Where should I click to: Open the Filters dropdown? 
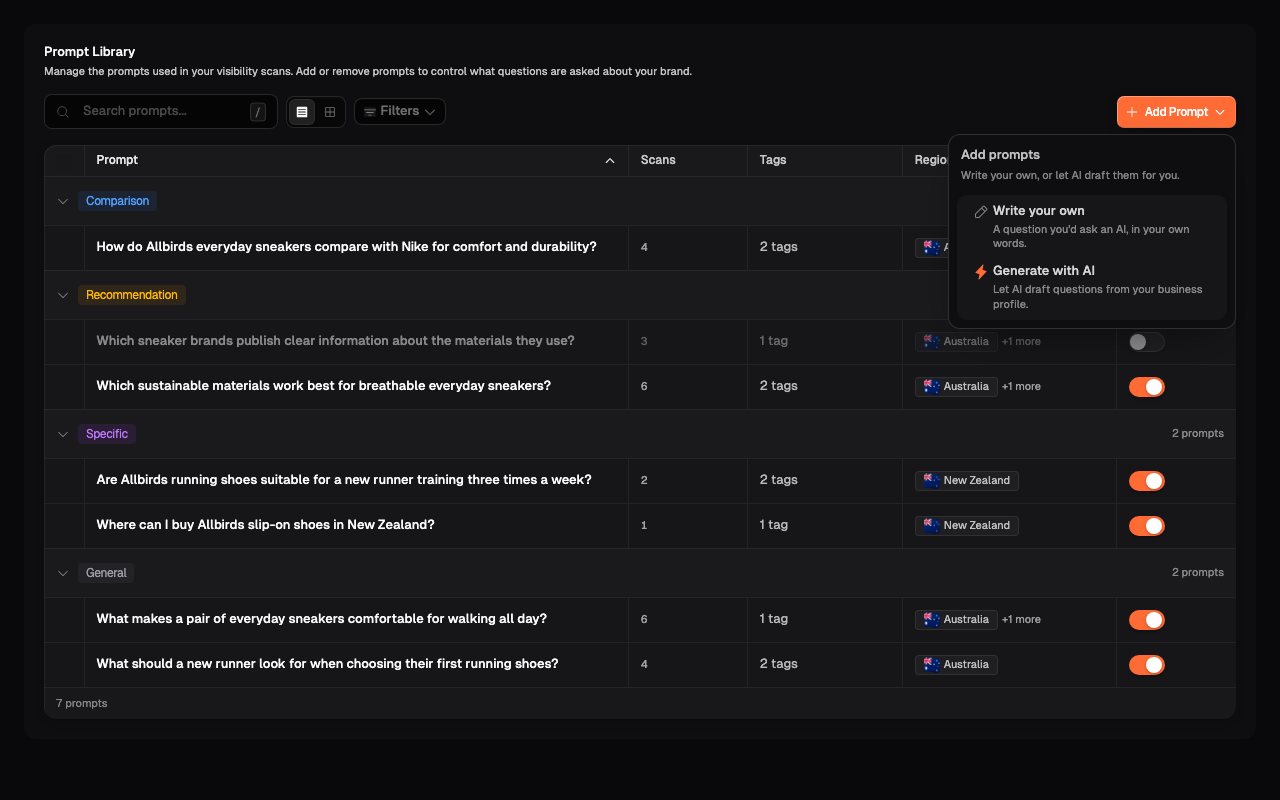tap(400, 112)
